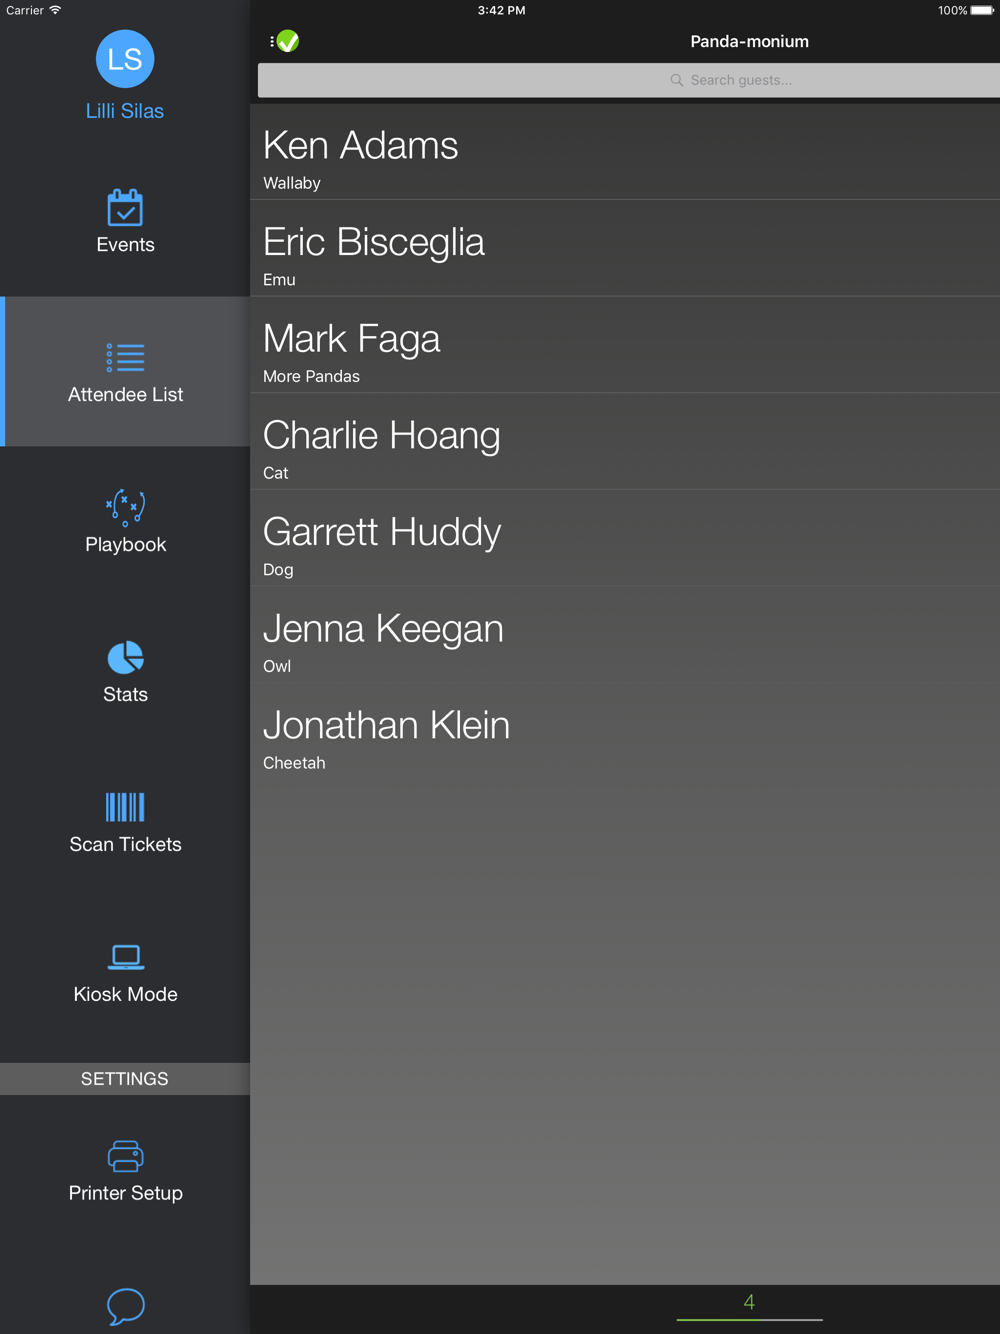Tap the search magnifier icon

coord(677,80)
